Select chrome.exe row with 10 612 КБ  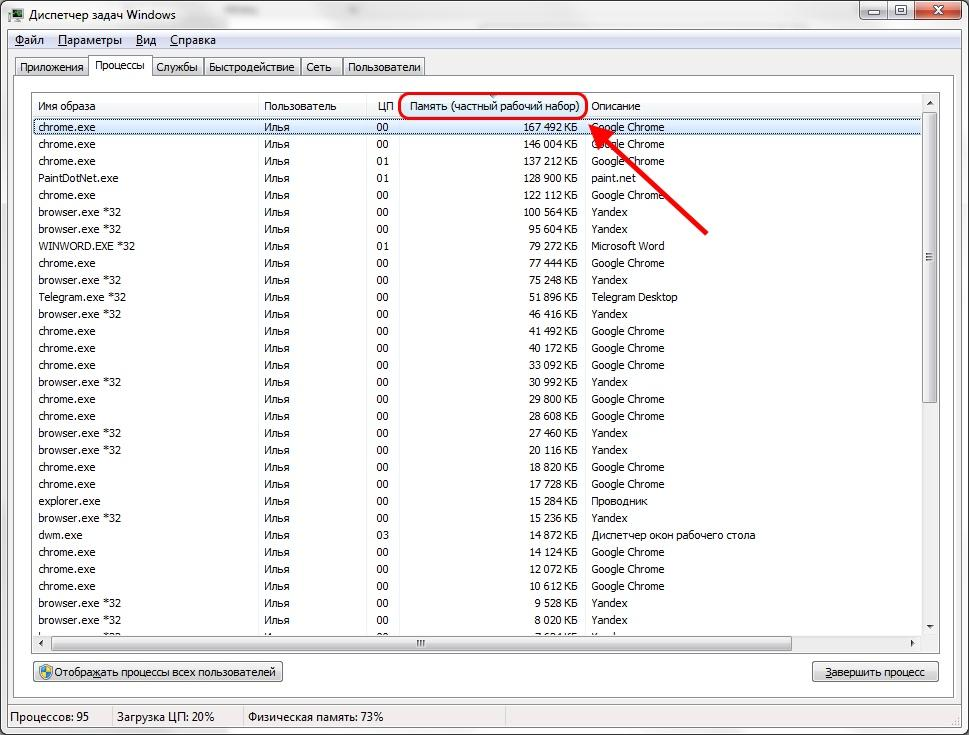pyautogui.click(x=476, y=586)
